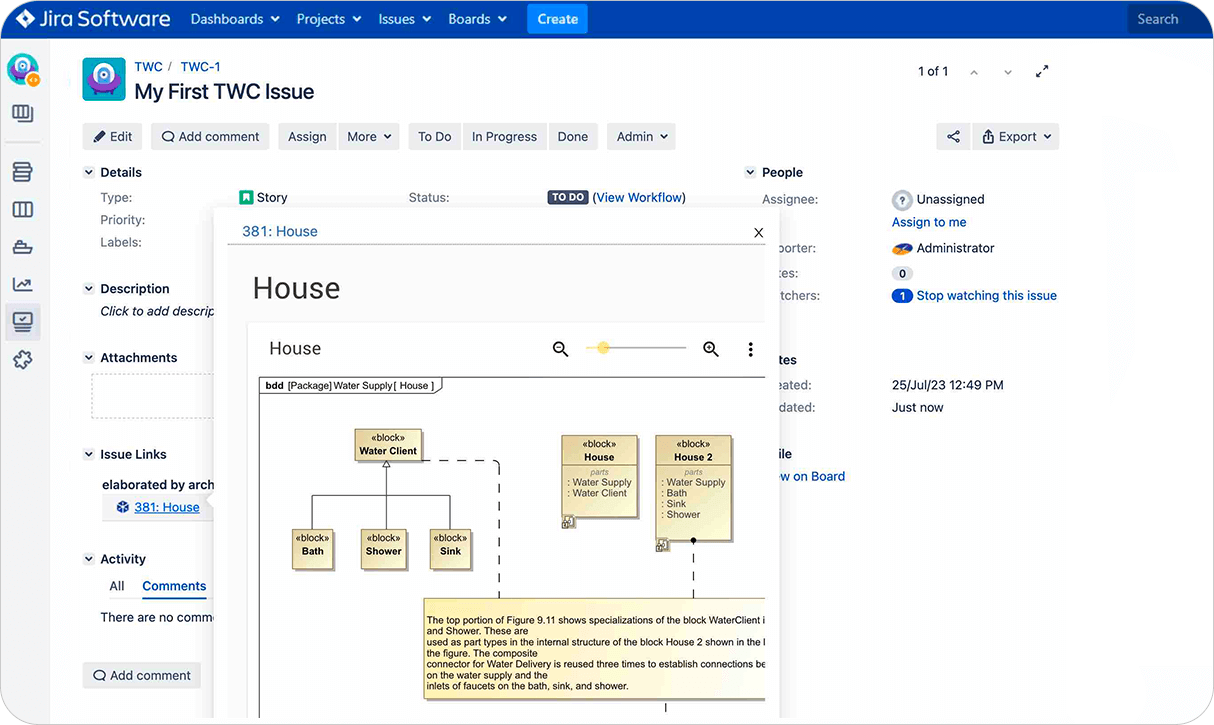Open the More actions dropdown
The height and width of the screenshot is (725, 1214).
point(369,136)
